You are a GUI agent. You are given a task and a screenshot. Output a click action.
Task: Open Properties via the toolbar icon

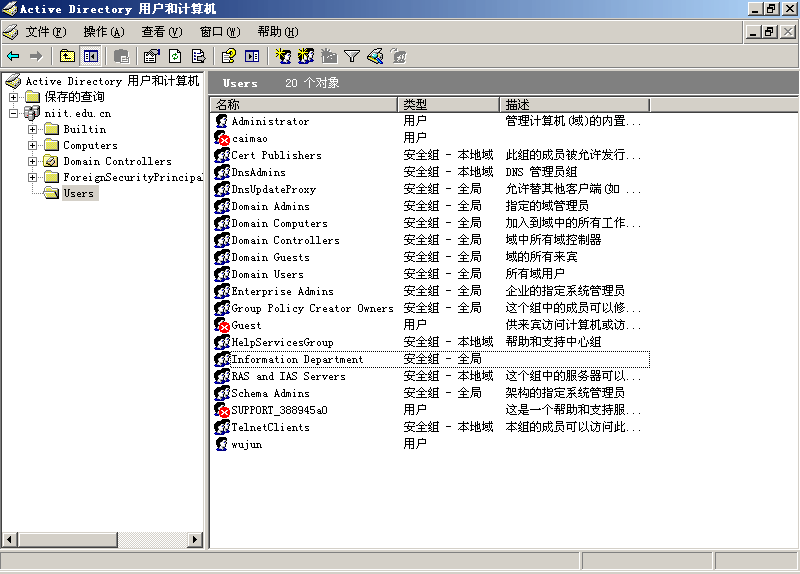(151, 56)
